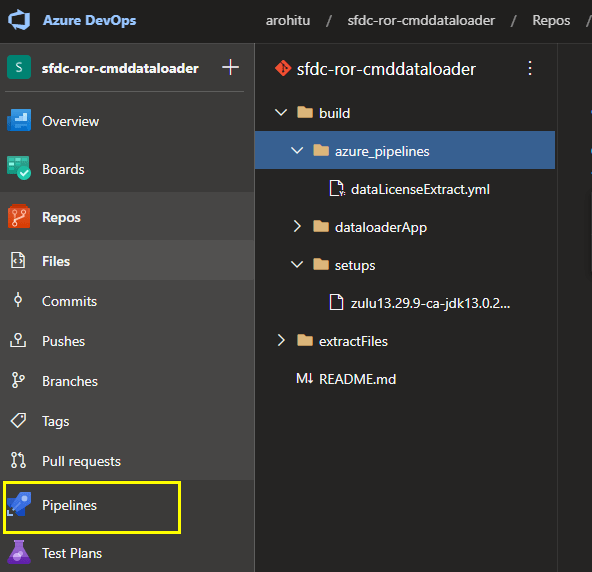Click the dataloaderApp folder icon

point(321,226)
